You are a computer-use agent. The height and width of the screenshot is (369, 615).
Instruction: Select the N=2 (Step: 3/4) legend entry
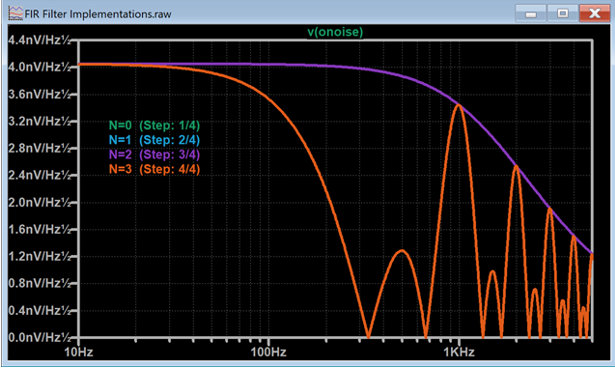point(155,155)
